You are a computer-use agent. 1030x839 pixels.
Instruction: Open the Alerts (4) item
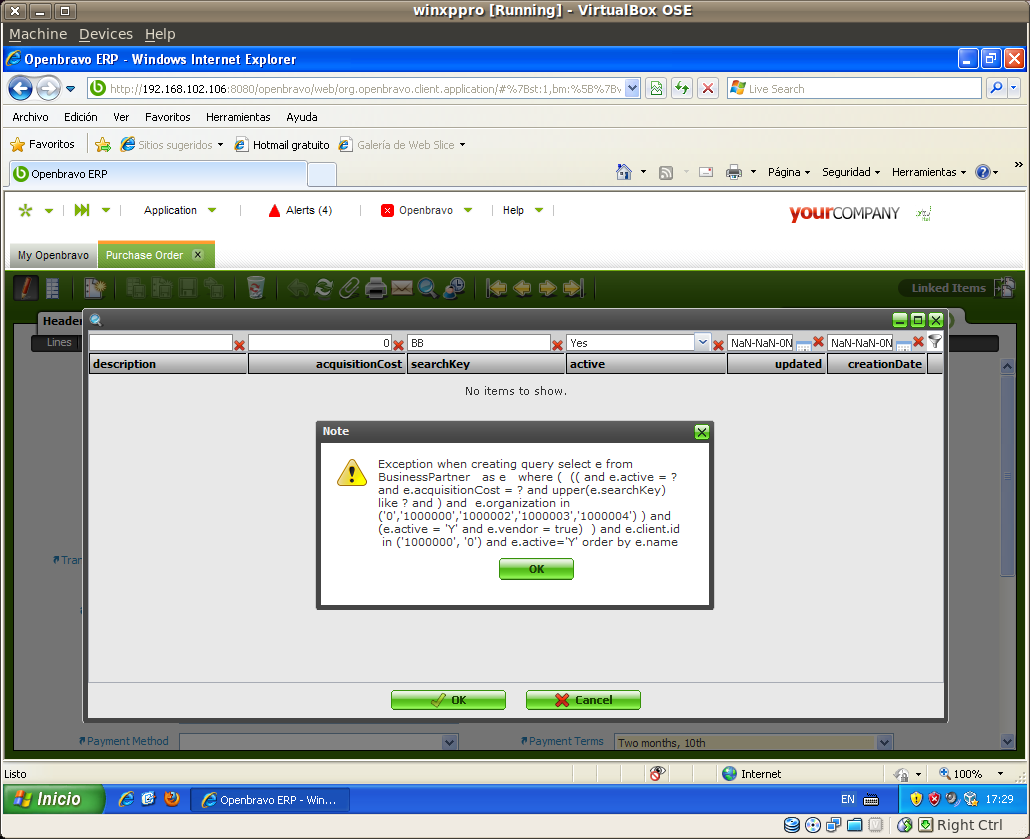coord(301,210)
